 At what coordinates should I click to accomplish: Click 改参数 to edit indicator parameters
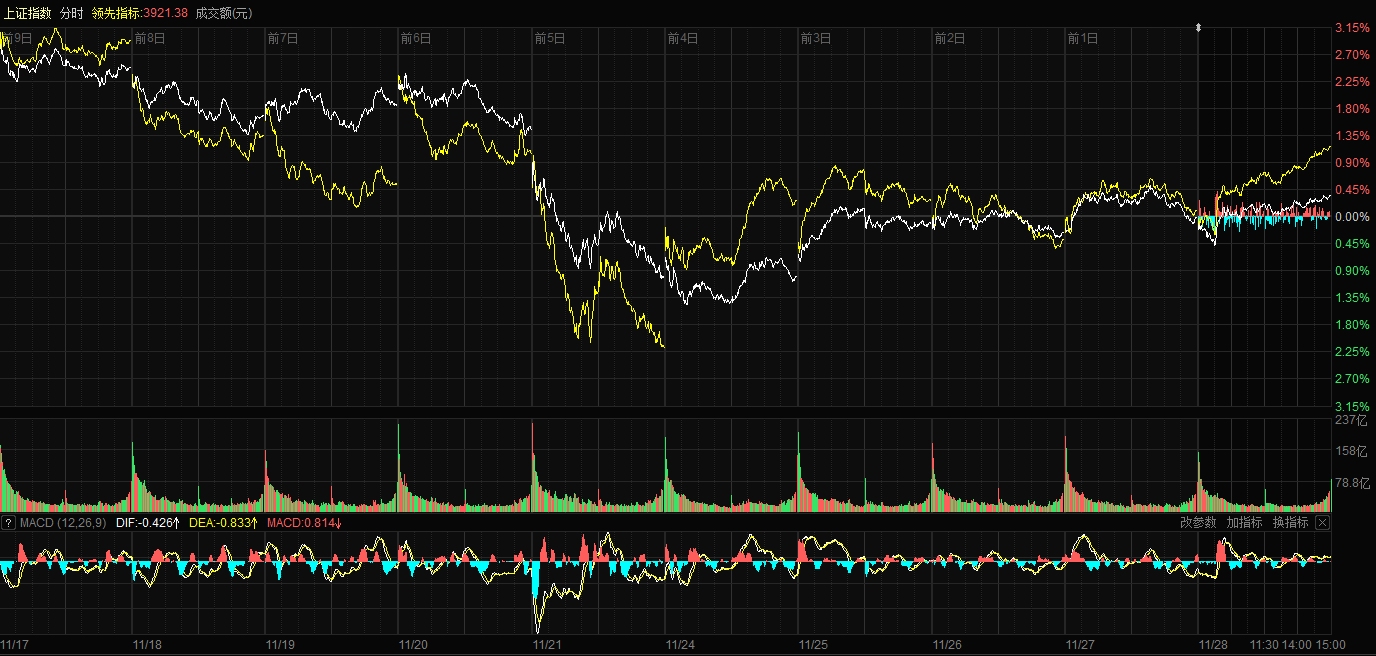pyautogui.click(x=1198, y=522)
